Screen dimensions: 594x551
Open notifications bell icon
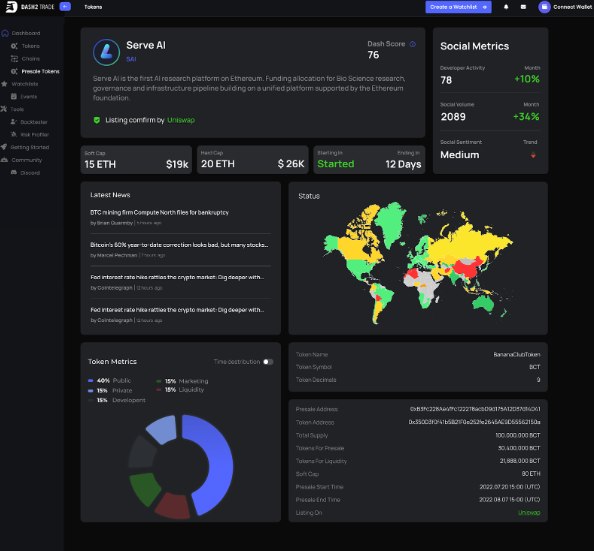[x=506, y=7]
